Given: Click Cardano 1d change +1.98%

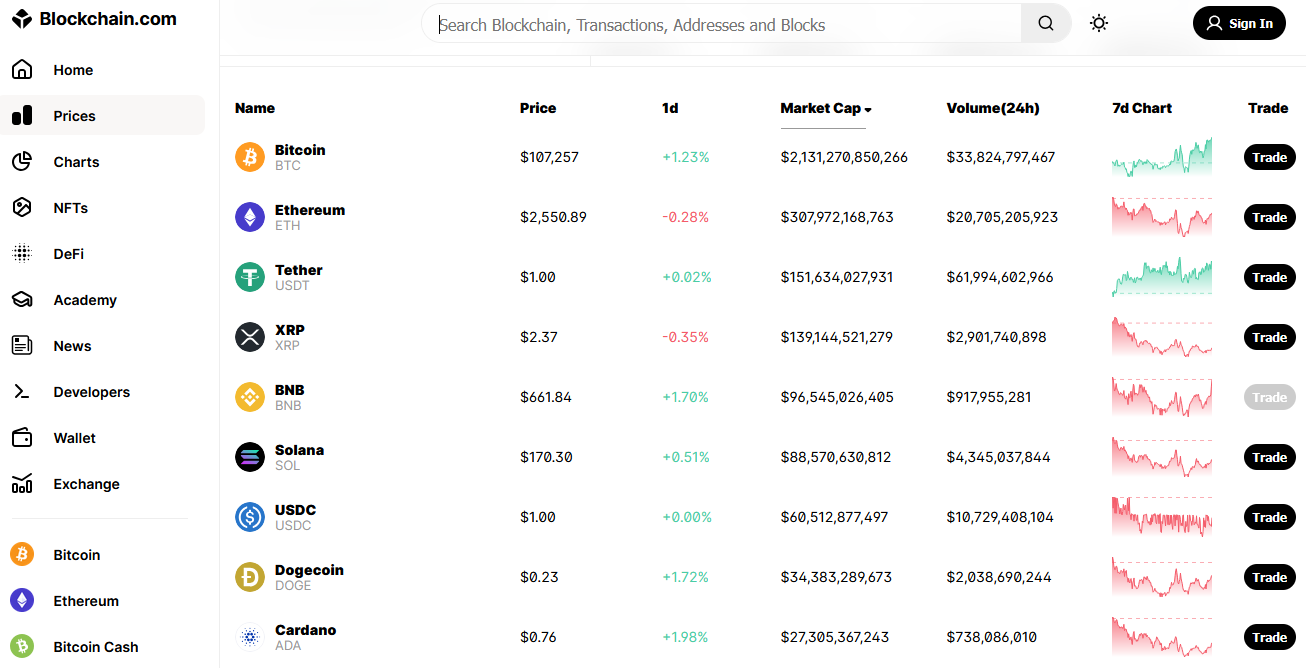Looking at the screenshot, I should (x=685, y=637).
